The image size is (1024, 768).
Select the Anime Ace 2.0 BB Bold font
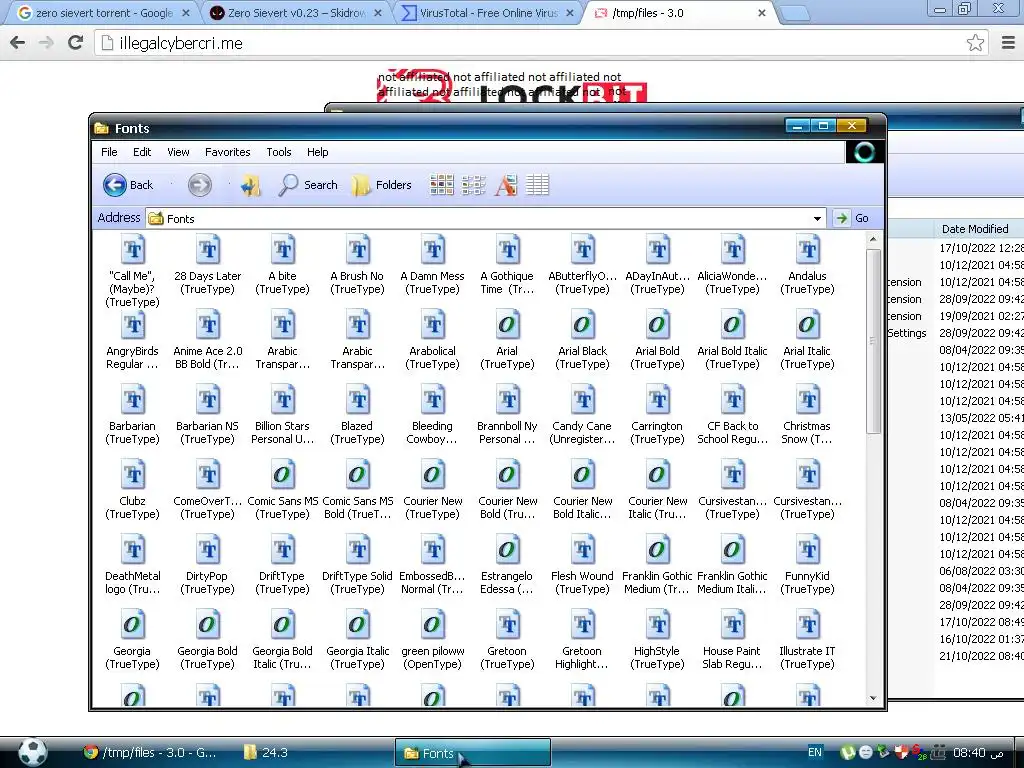pyautogui.click(x=208, y=340)
